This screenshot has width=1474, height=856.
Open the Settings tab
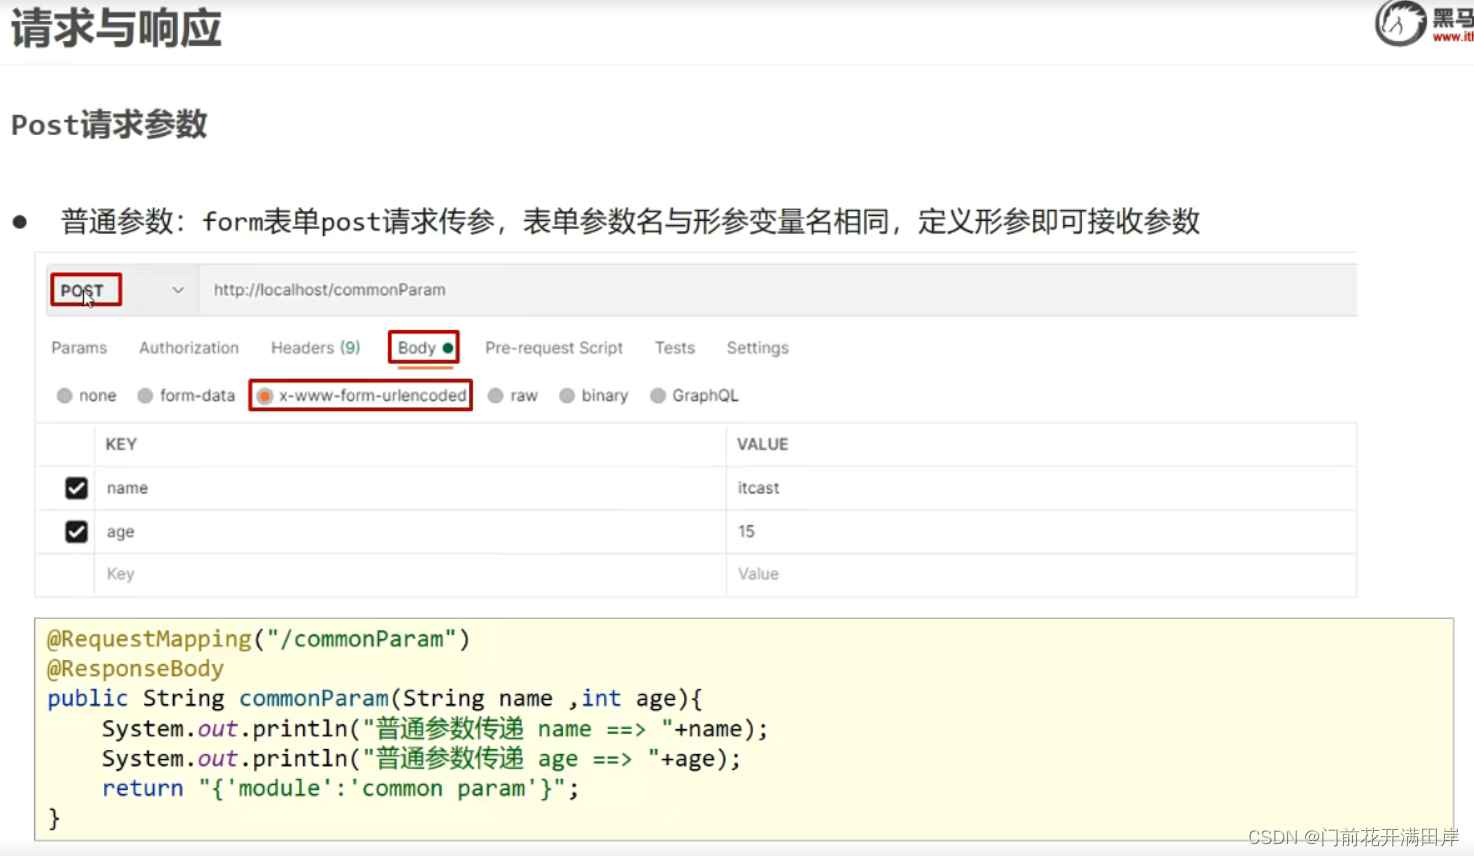(x=757, y=348)
